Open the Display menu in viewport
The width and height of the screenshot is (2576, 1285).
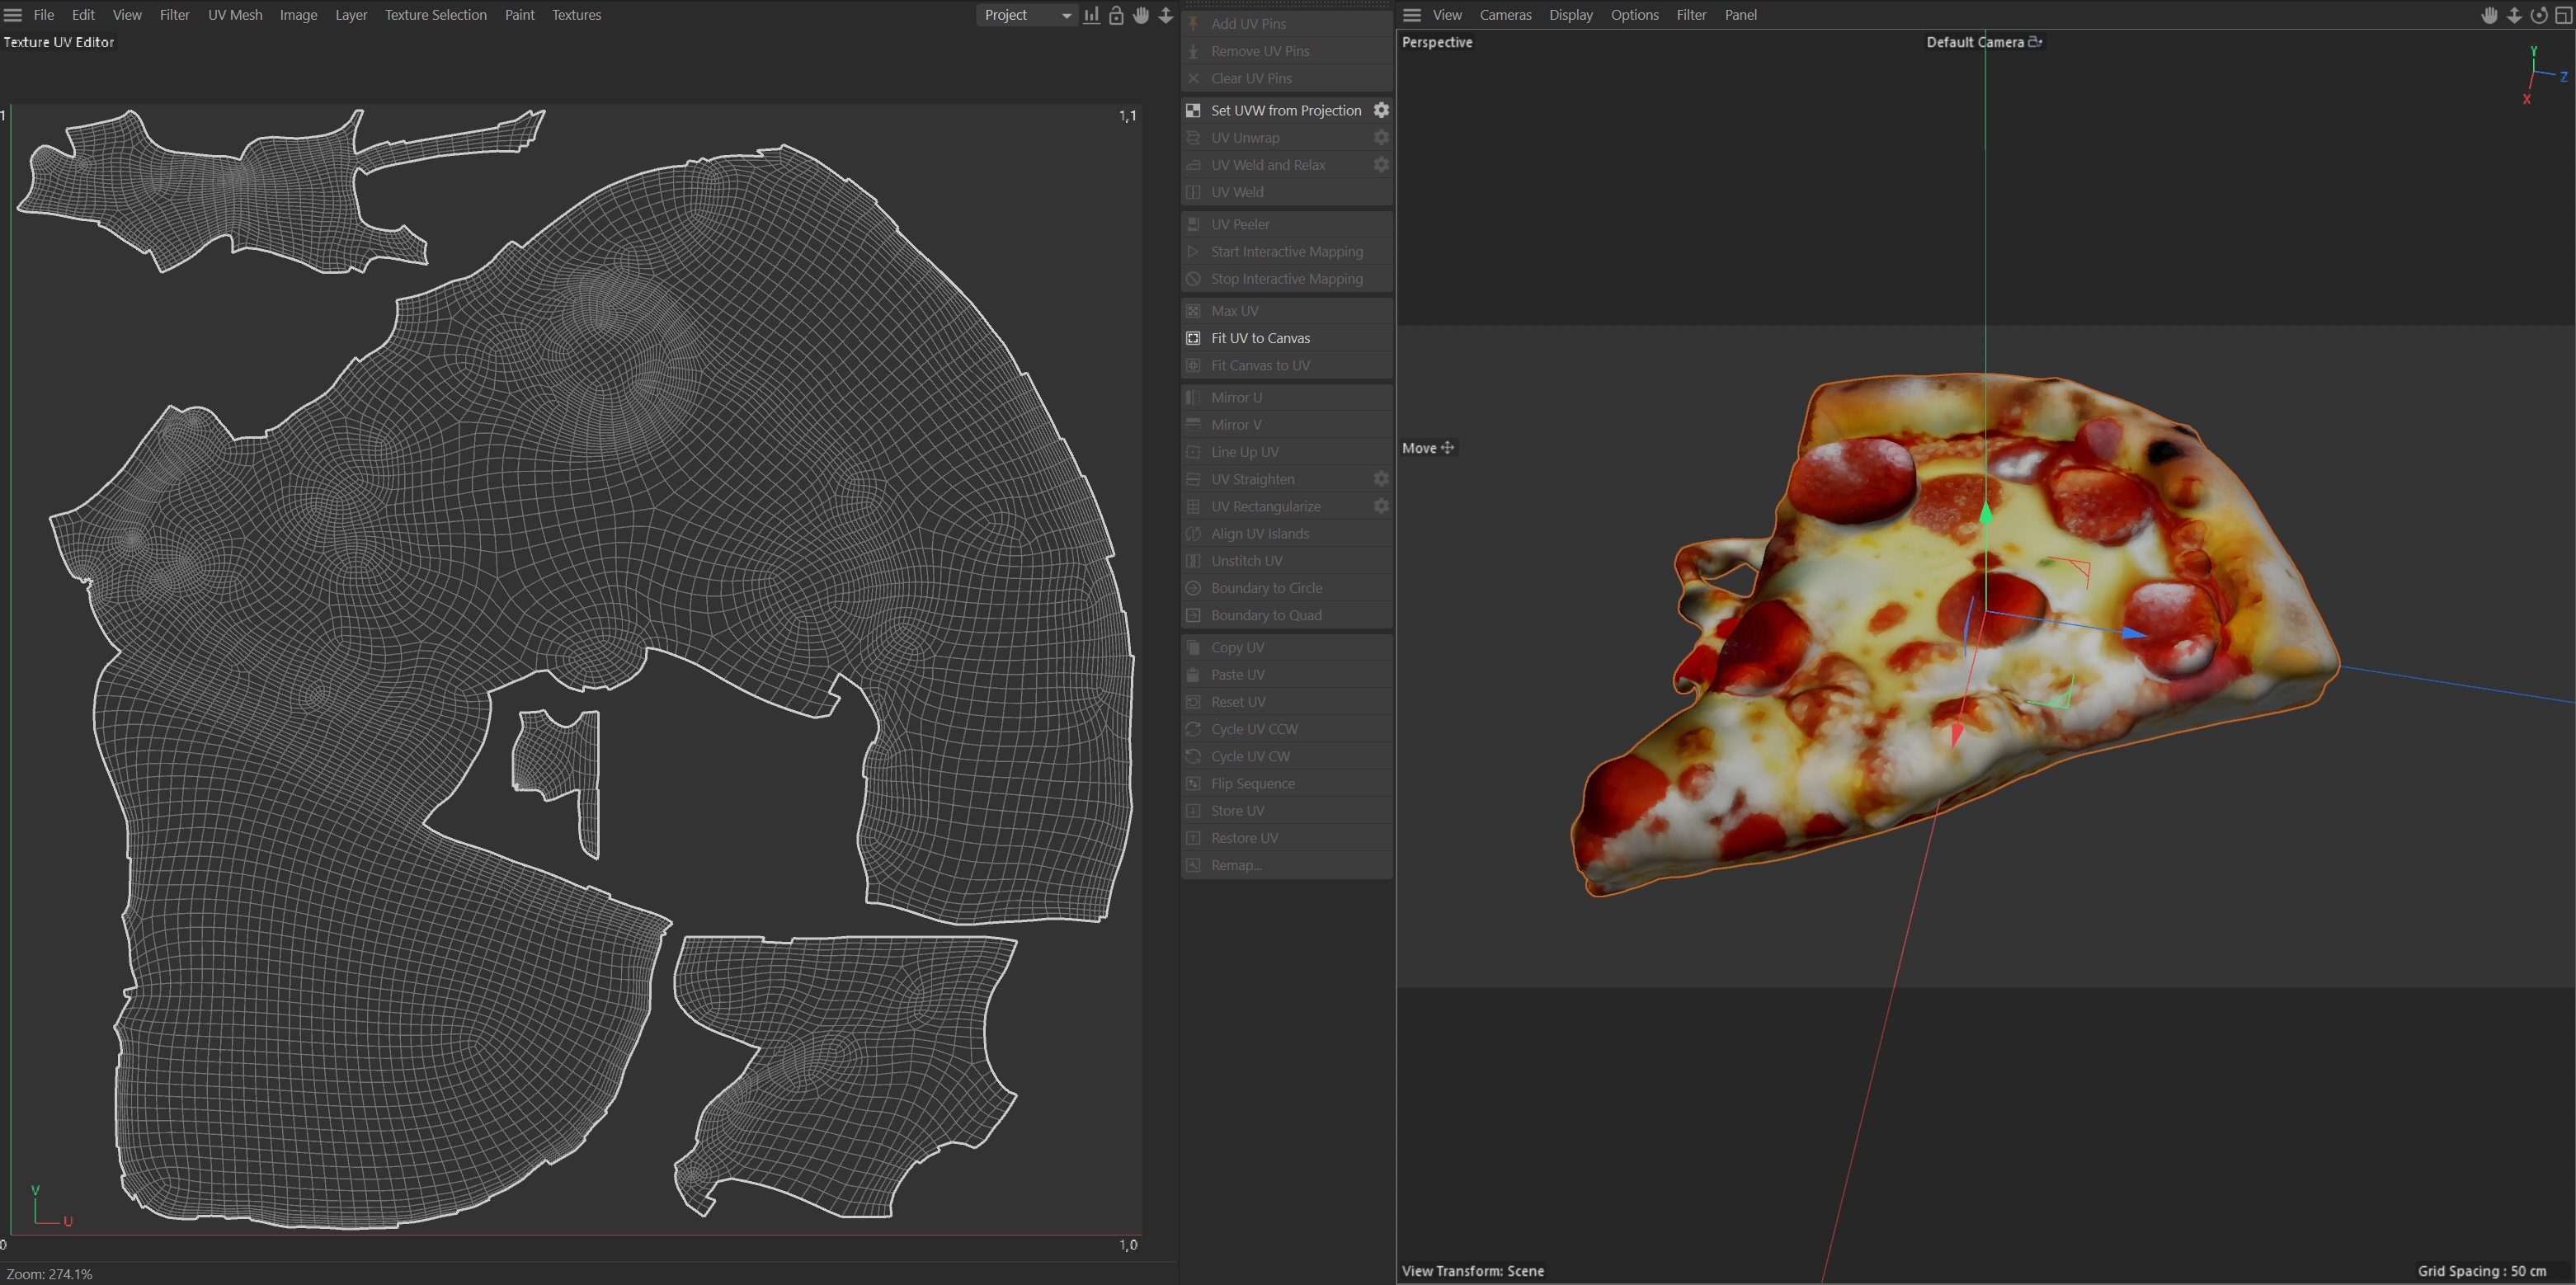[1571, 15]
